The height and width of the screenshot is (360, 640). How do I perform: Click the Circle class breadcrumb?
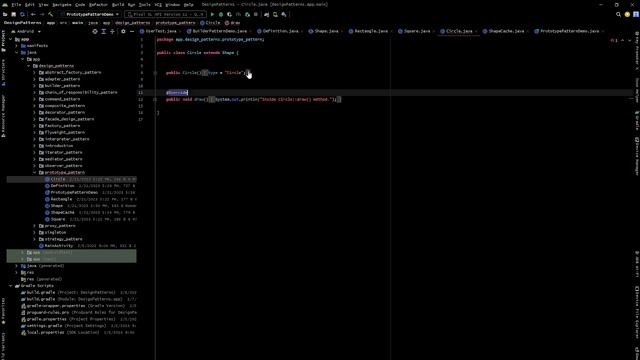pyautogui.click(x=210, y=23)
